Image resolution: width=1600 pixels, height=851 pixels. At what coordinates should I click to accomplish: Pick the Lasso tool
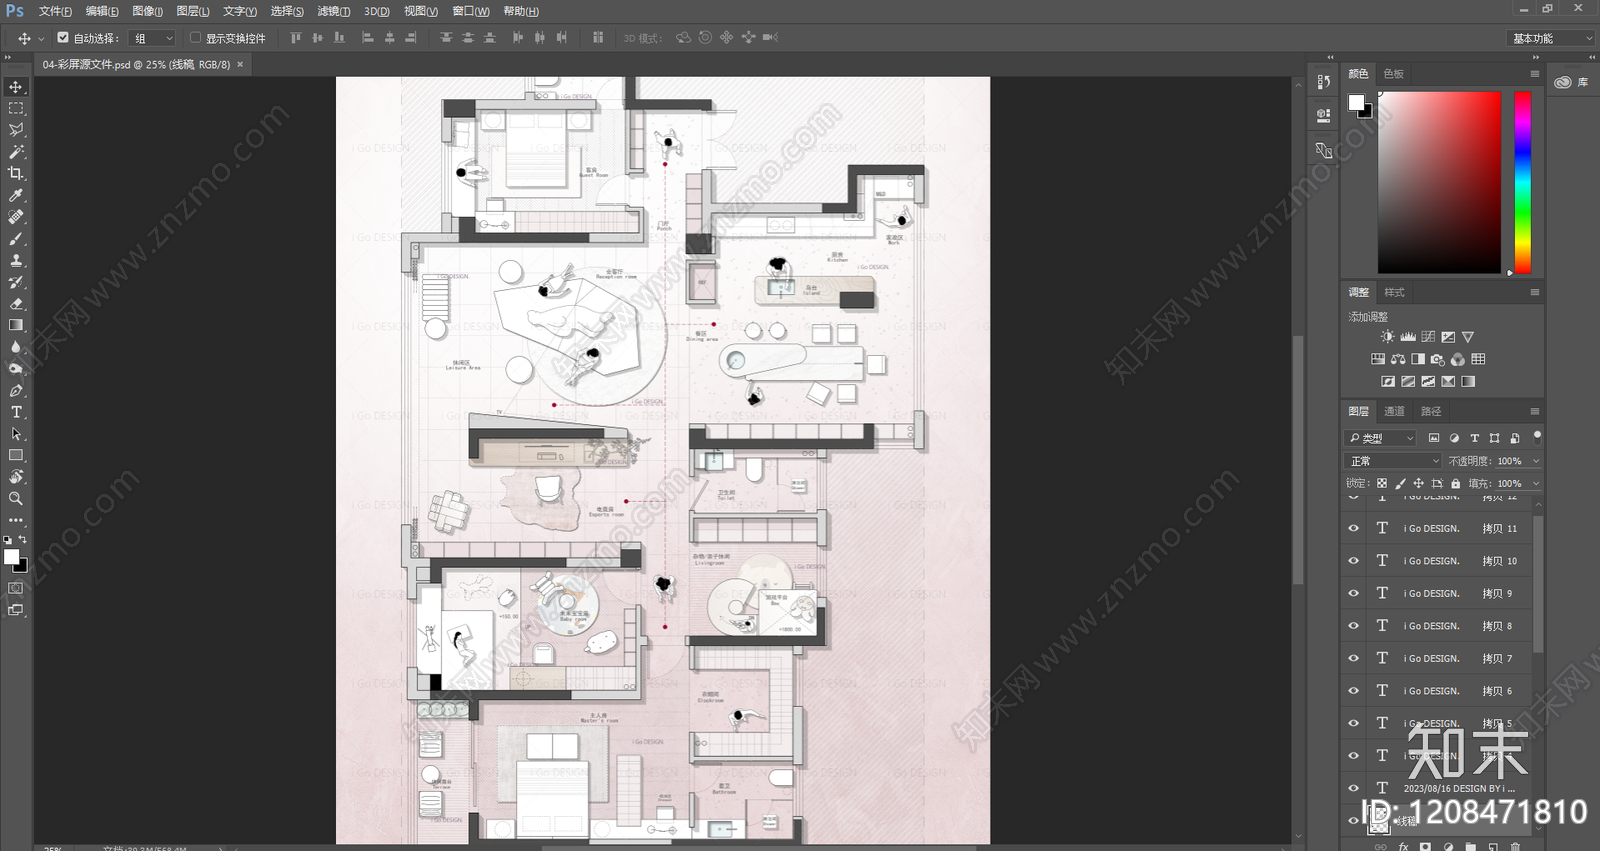tap(16, 130)
